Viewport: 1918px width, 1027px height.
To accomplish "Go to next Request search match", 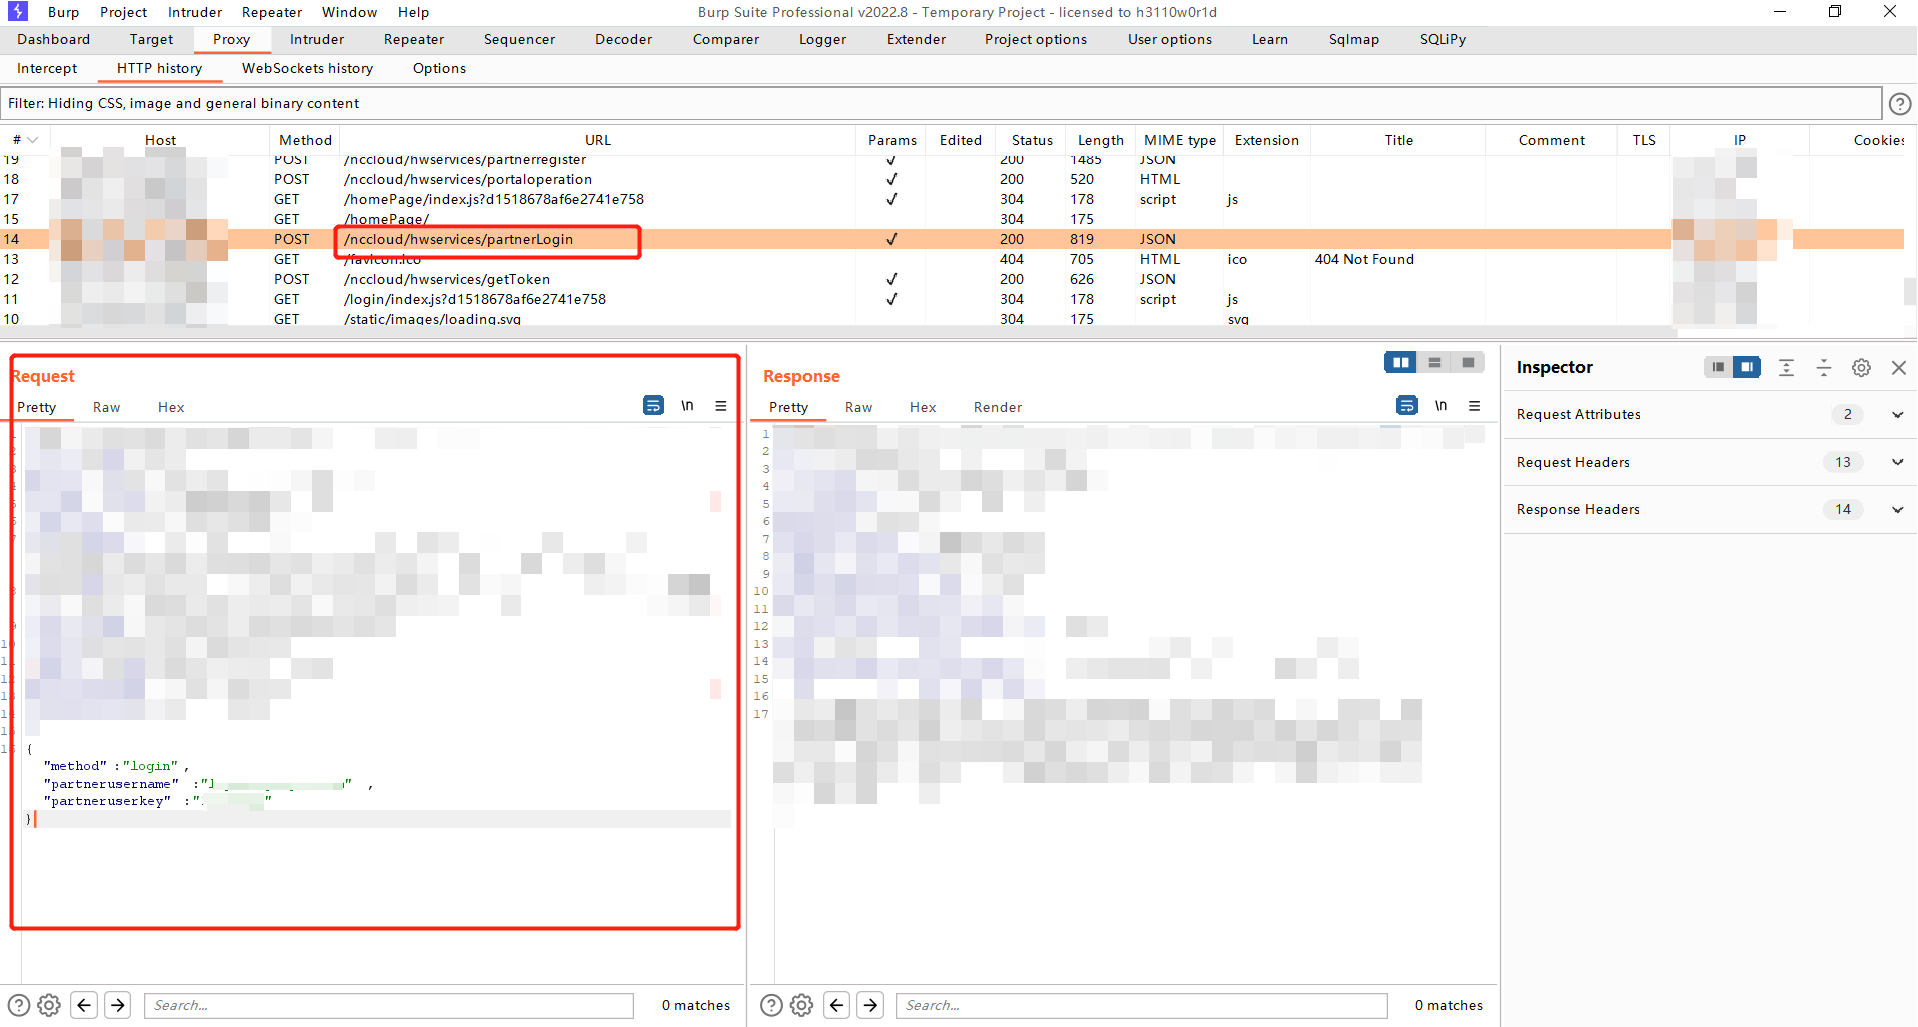I will [x=118, y=1005].
